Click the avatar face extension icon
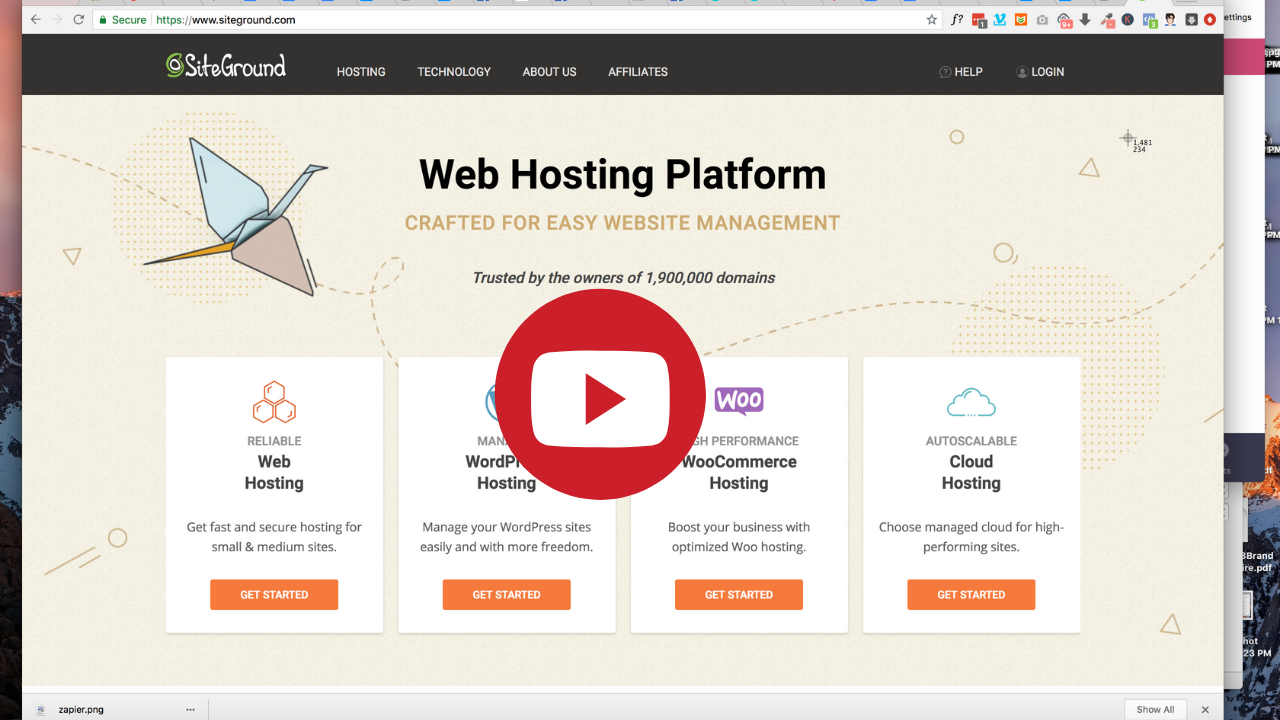The image size is (1280, 720). (x=1170, y=19)
